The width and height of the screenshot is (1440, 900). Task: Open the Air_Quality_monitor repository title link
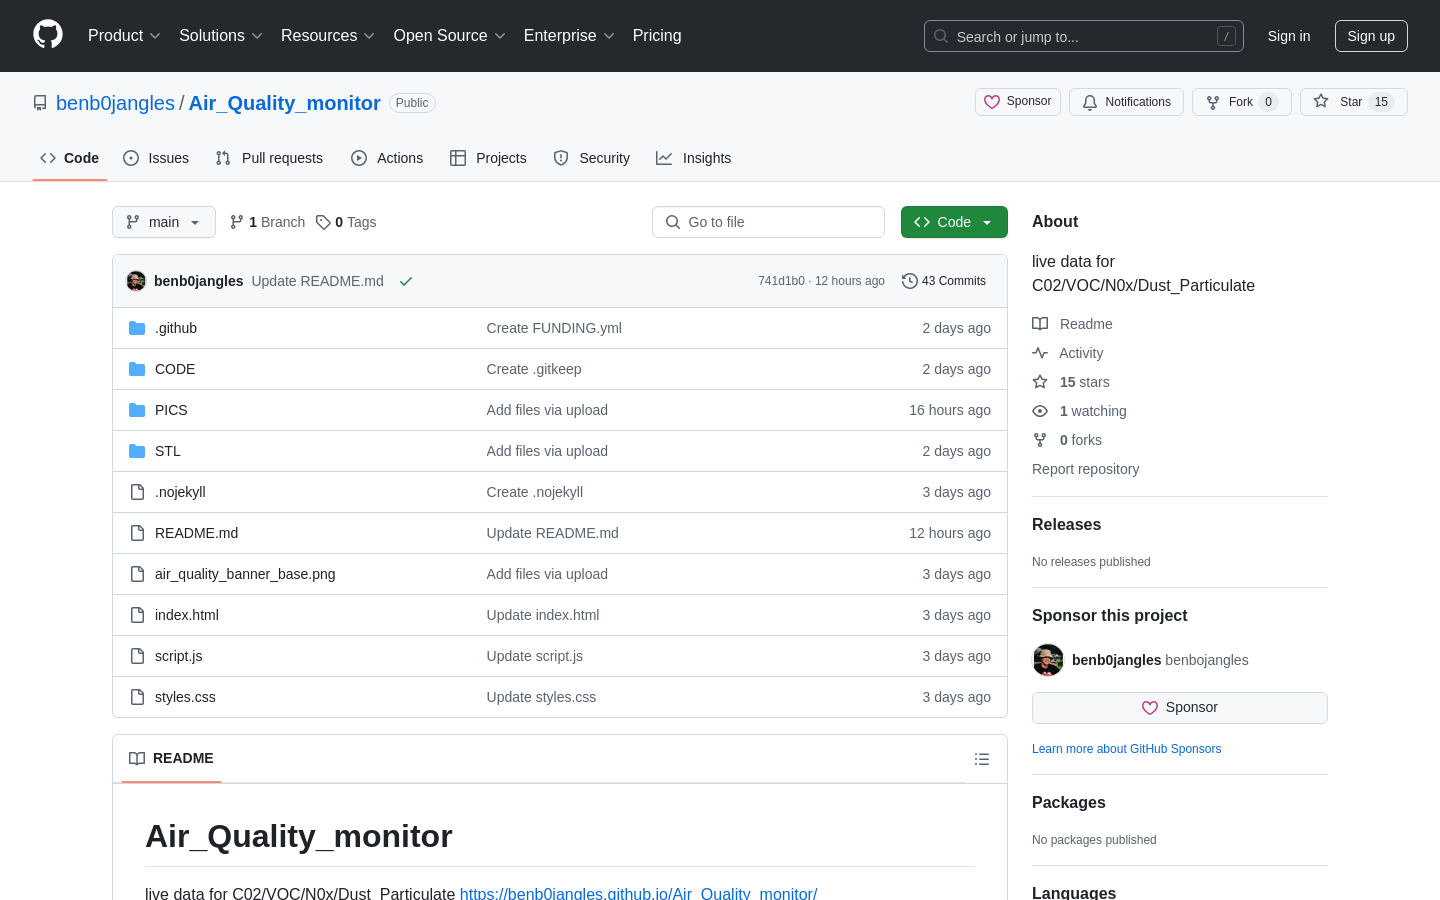click(284, 103)
